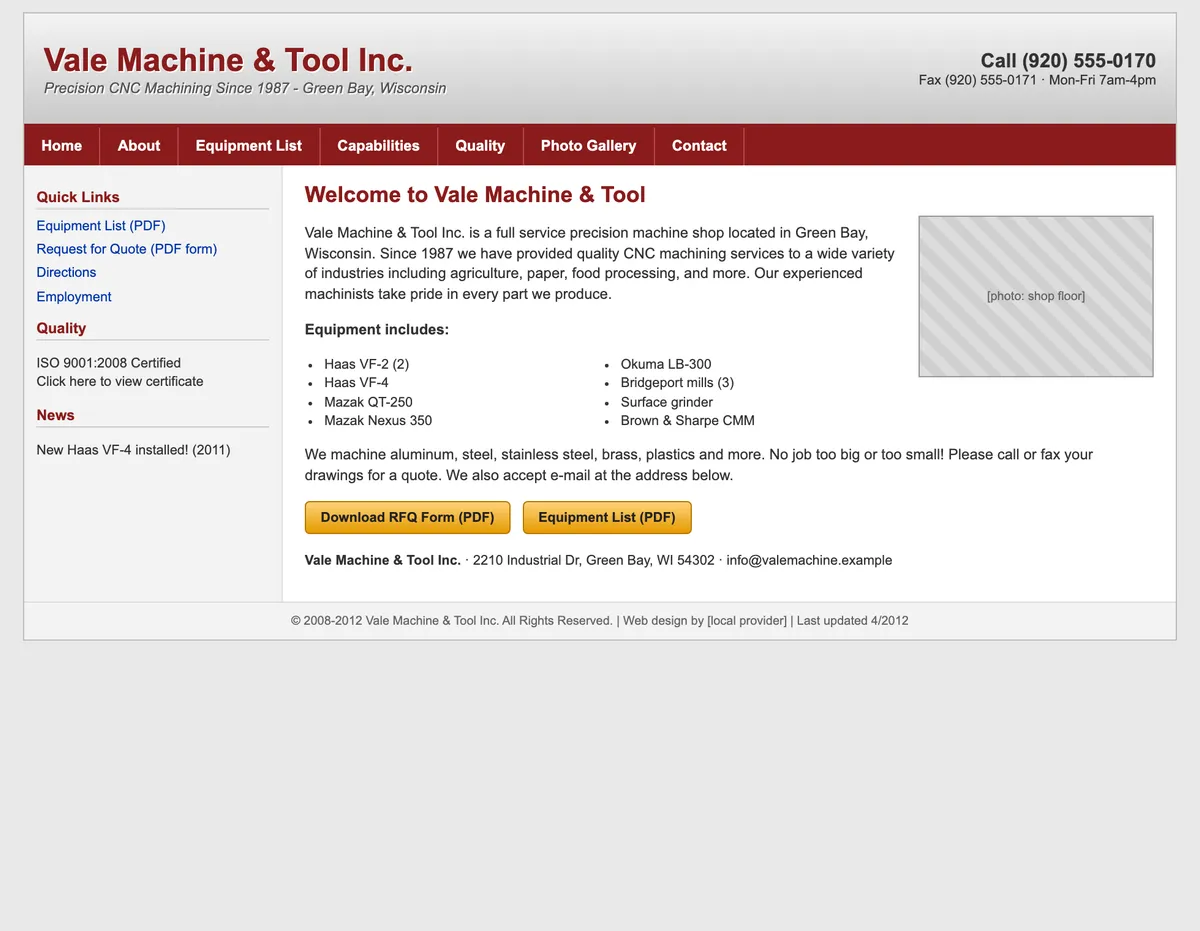Click the Quick Links sidebar heading
Image resolution: width=1200 pixels, height=931 pixels.
pyautogui.click(x=78, y=197)
